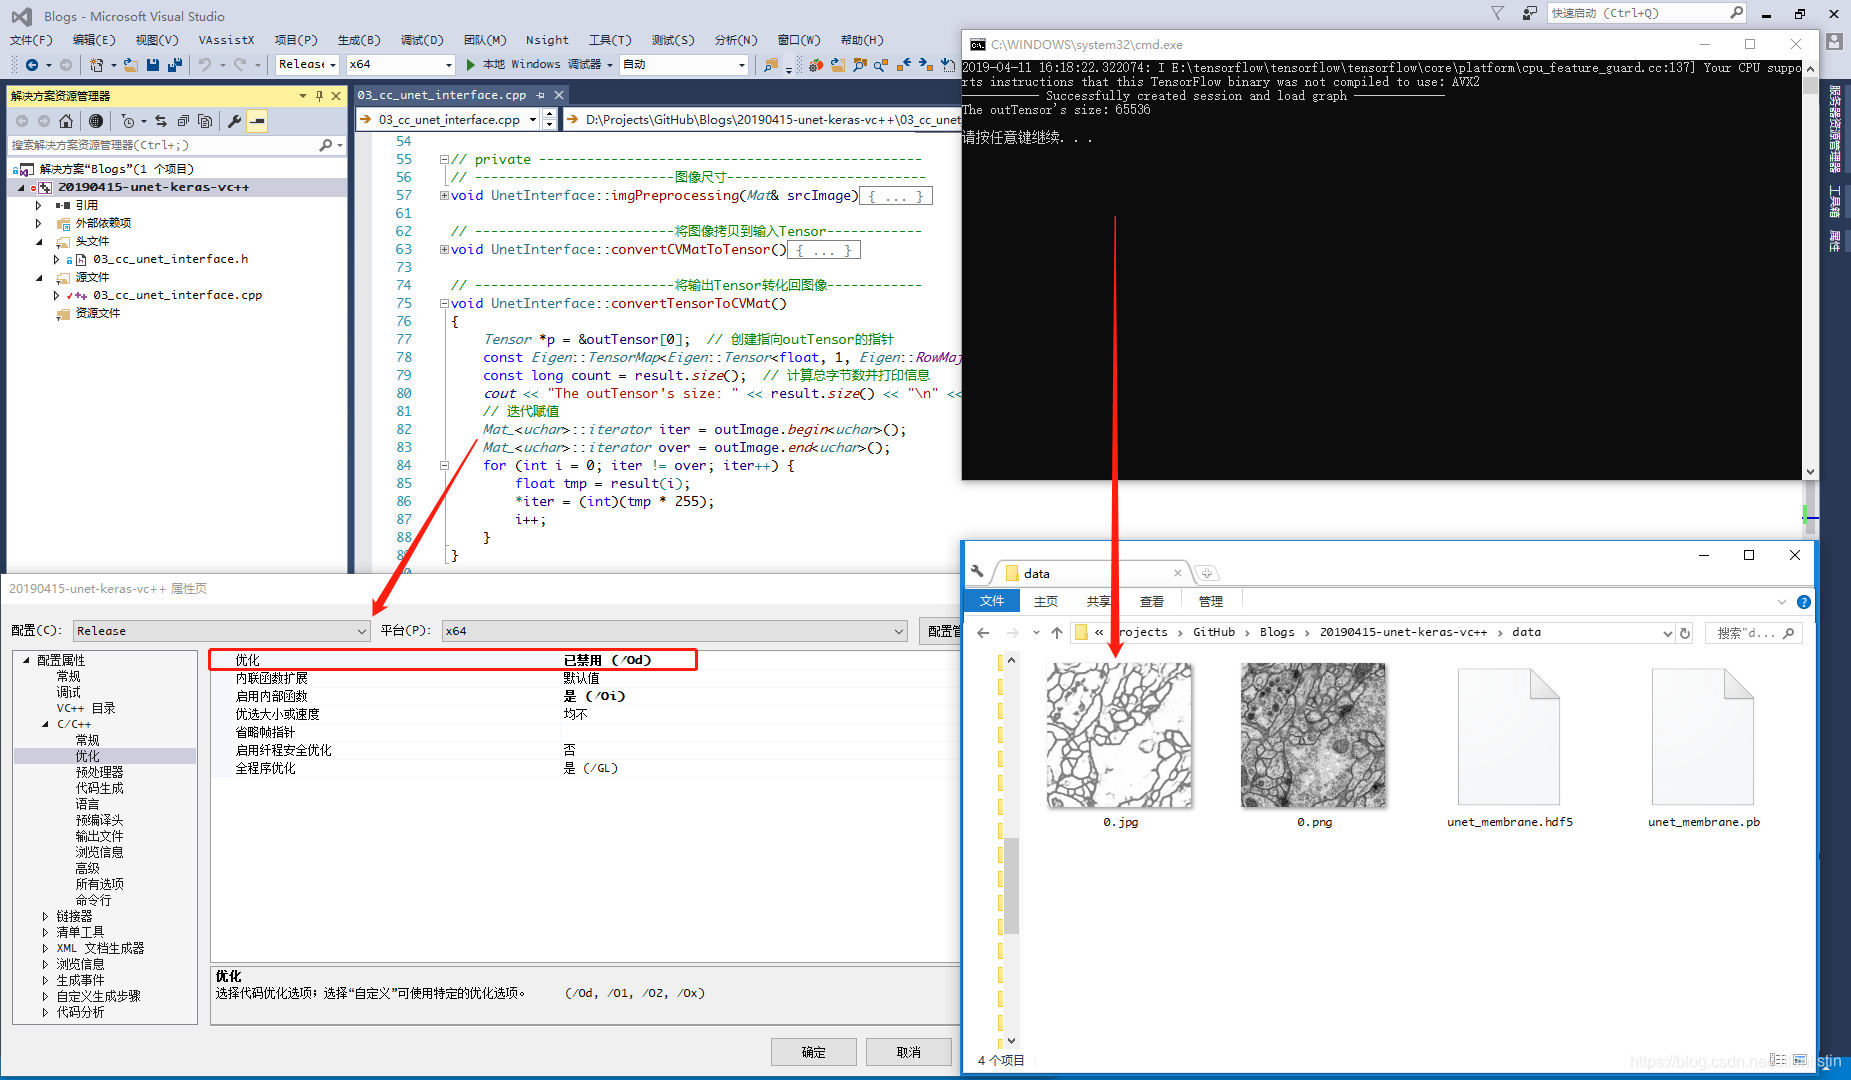Click the navigate backward arrow icon

[x=32, y=64]
